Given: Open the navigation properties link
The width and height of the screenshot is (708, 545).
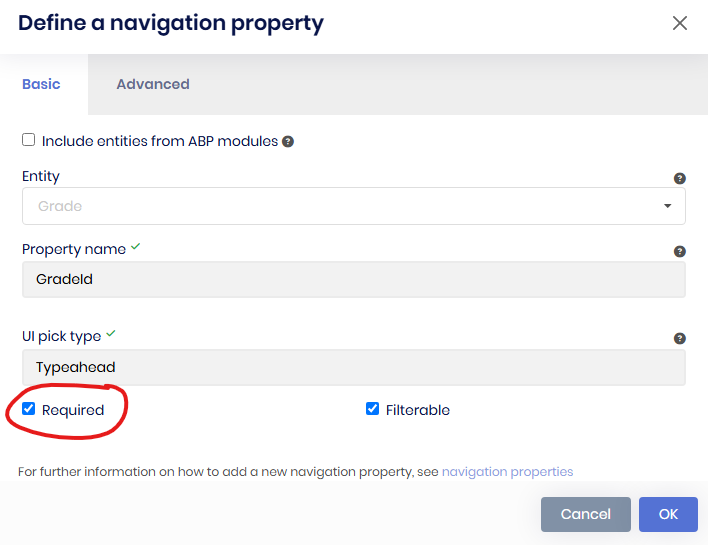Looking at the screenshot, I should tap(507, 471).
